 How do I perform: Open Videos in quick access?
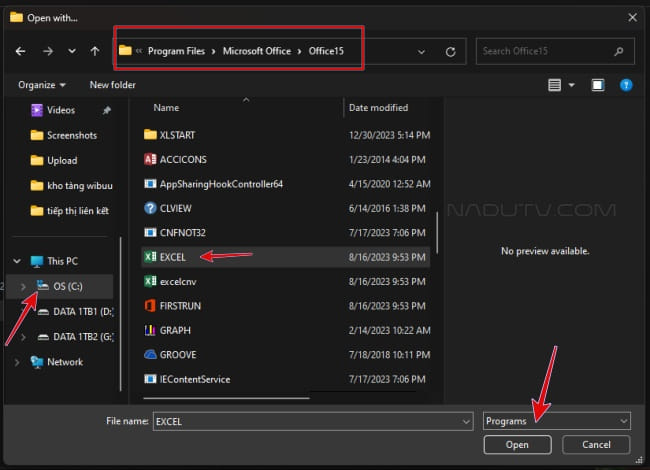[x=61, y=110]
